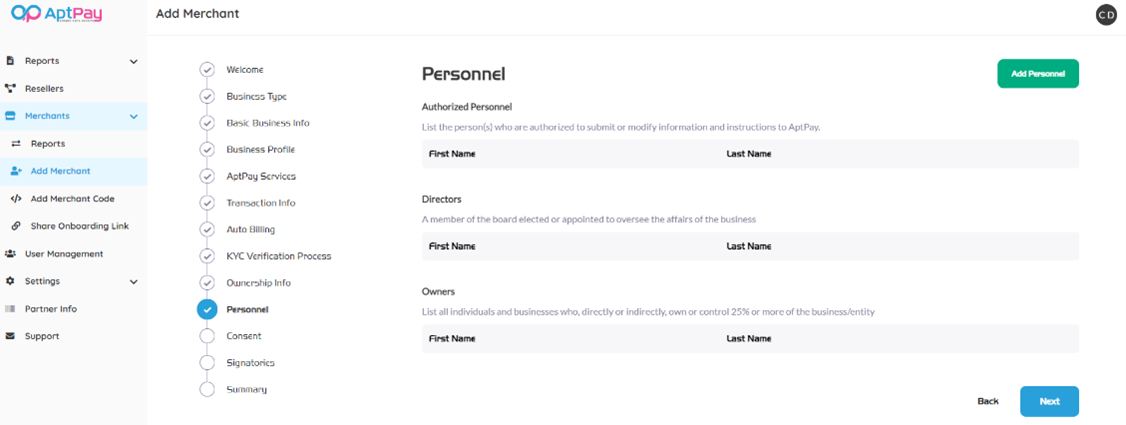
Task: Open the CD user avatar
Action: click(1106, 15)
